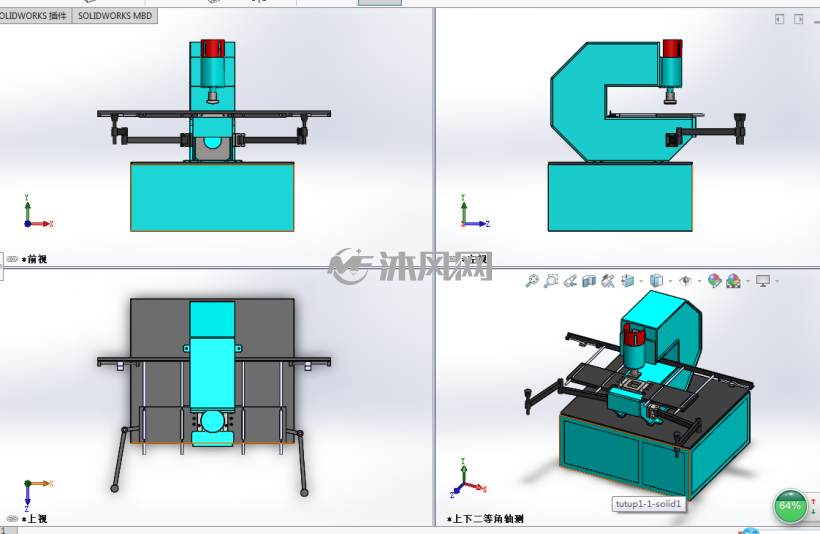
Task: Click the coordinate triad in top view
Action: point(38,495)
